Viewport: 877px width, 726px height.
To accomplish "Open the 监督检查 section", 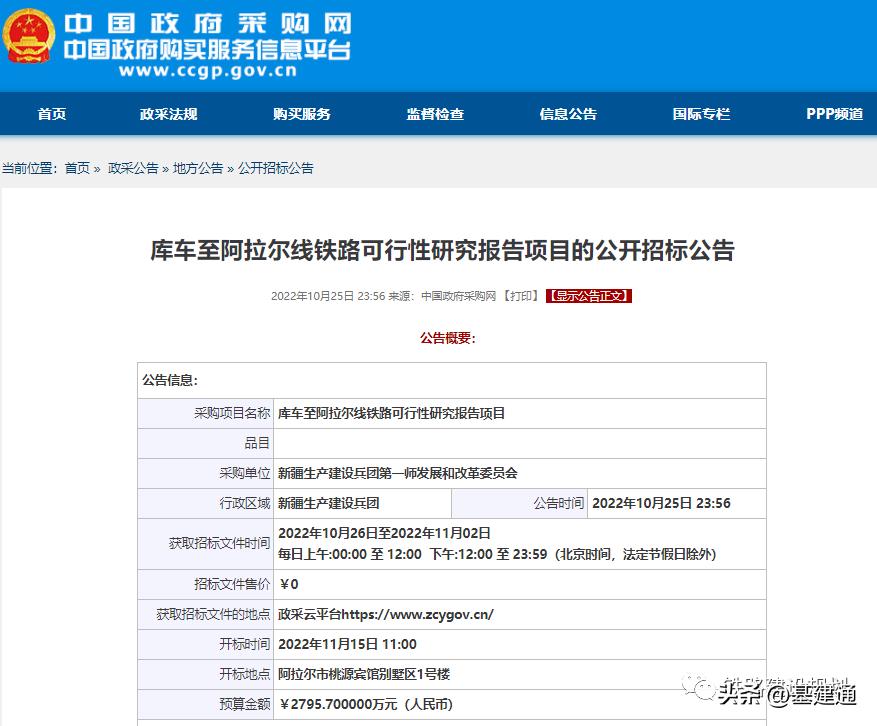I will (434, 114).
